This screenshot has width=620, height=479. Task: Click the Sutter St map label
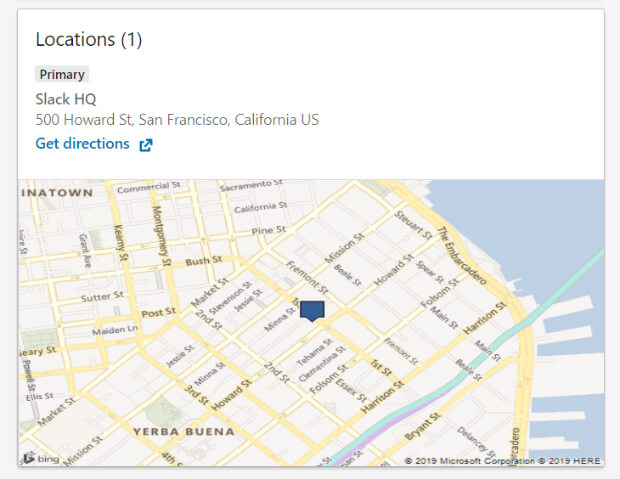coord(102,296)
